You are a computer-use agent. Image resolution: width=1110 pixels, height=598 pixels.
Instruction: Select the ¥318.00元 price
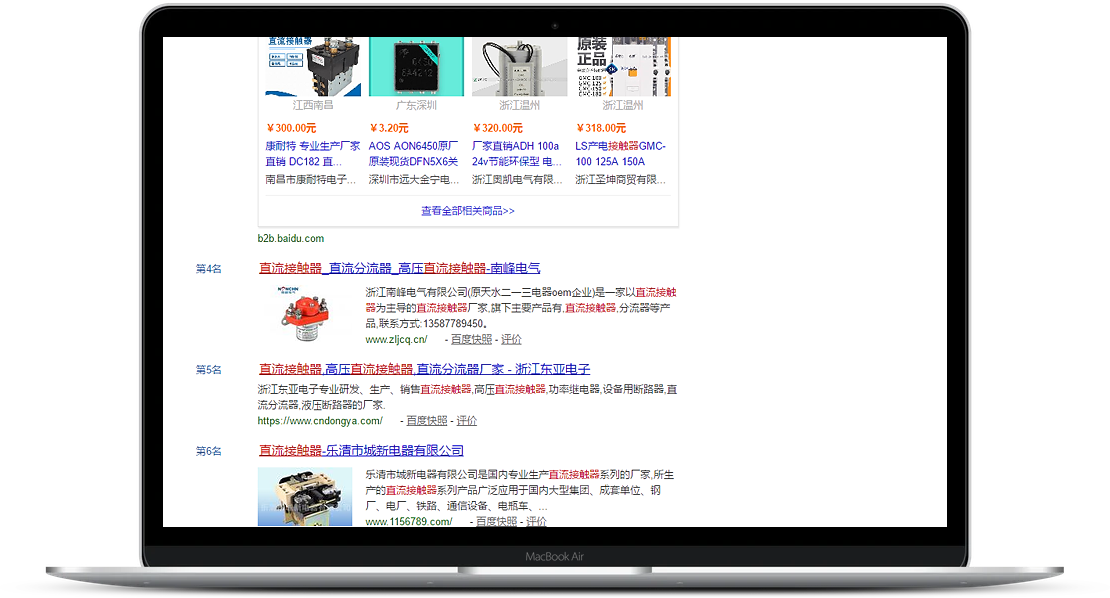point(601,128)
